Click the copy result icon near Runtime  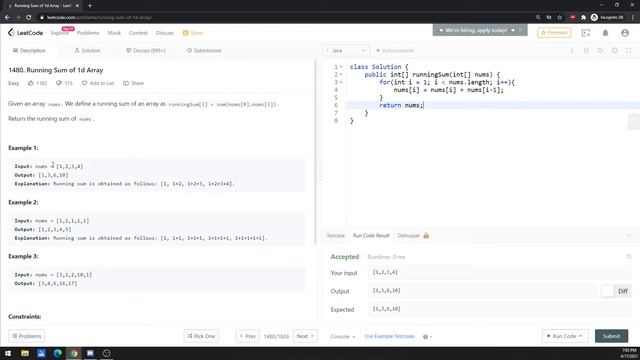(x=629, y=257)
